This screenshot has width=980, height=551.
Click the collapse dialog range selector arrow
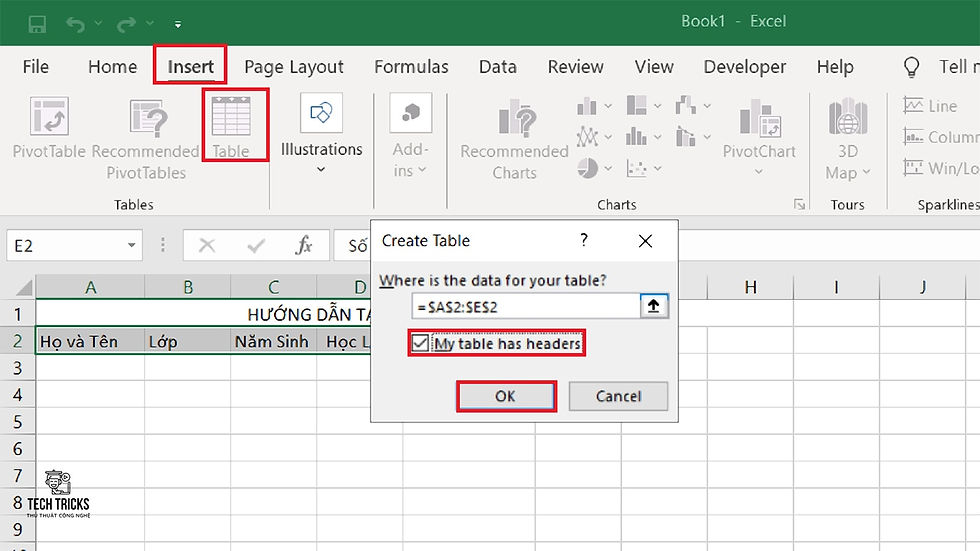tap(654, 306)
